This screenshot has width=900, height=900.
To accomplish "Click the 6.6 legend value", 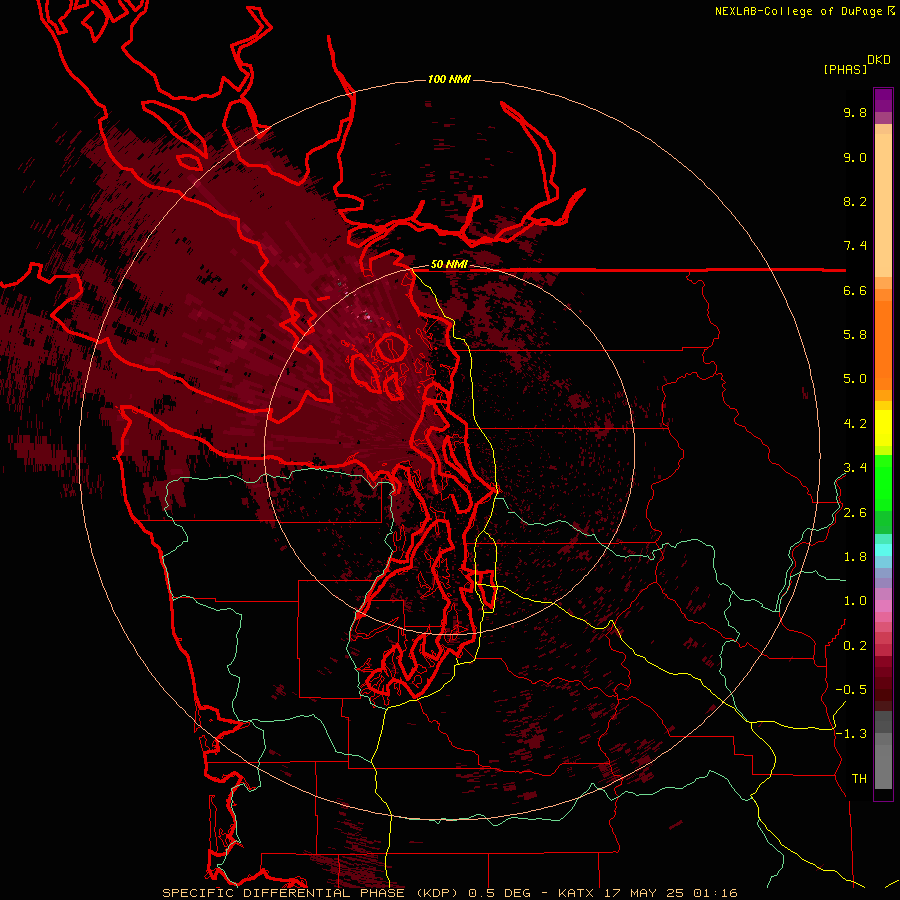I will [855, 290].
